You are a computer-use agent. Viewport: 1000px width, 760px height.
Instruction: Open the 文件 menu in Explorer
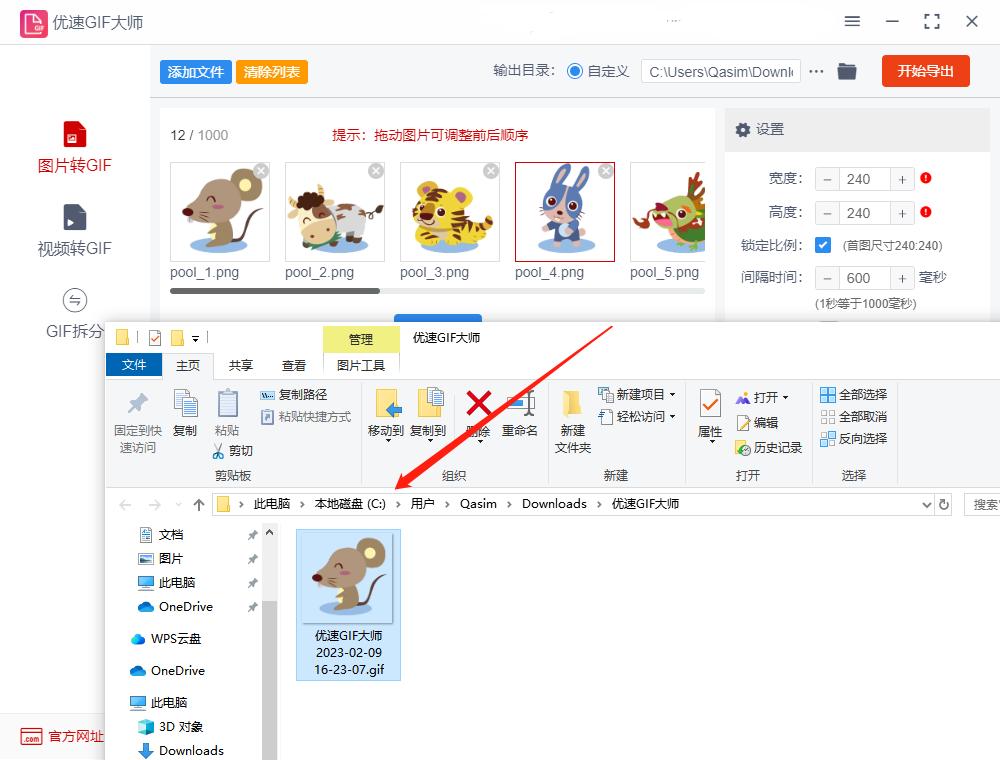click(x=134, y=365)
